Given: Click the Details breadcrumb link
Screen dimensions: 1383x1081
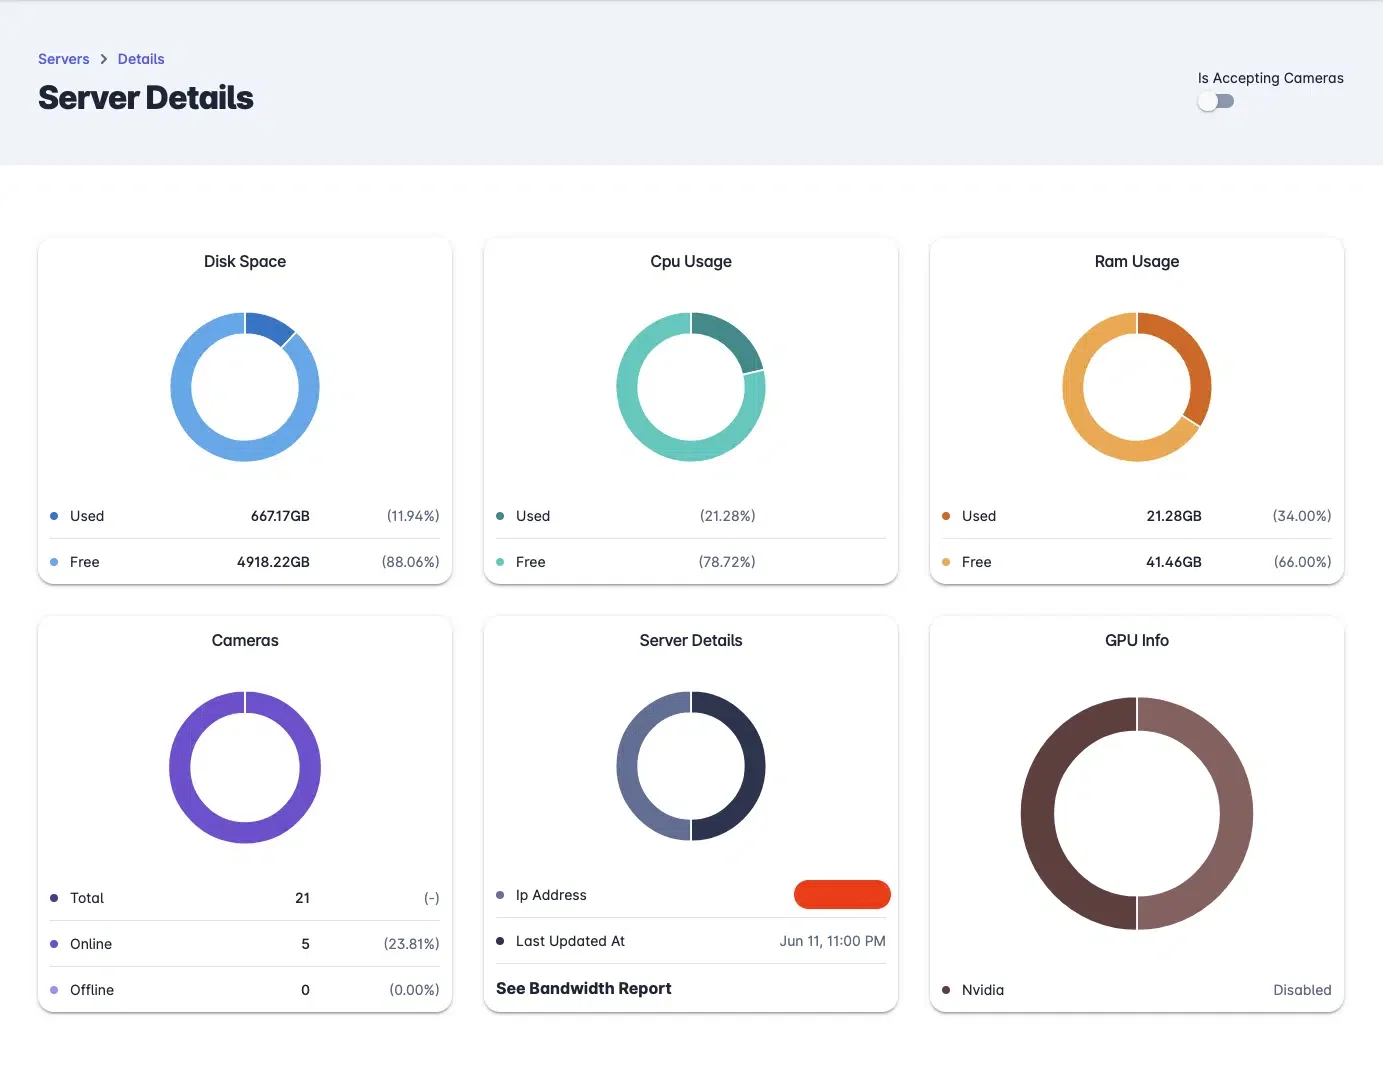Looking at the screenshot, I should point(141,59).
